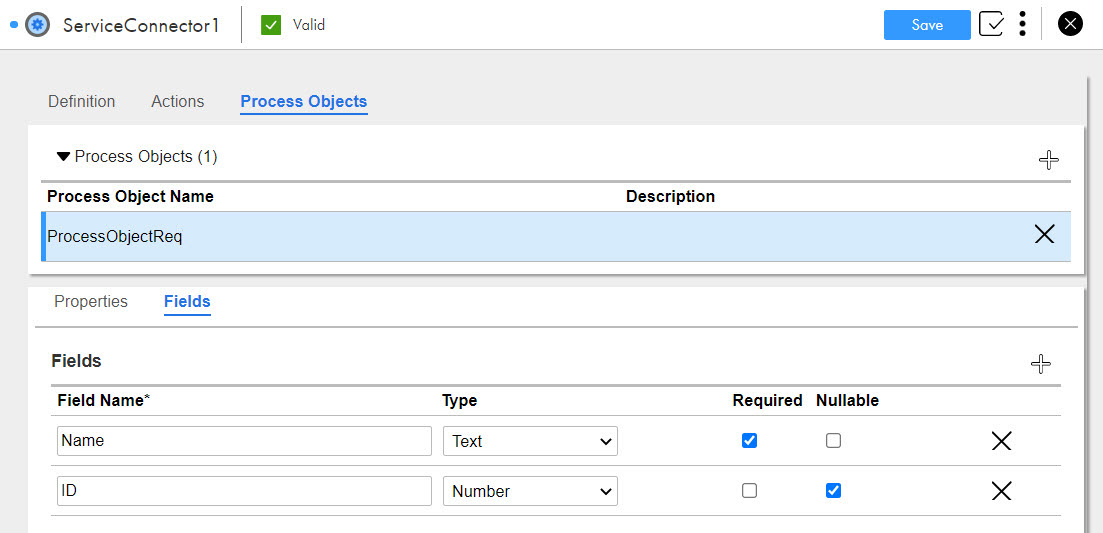The image size is (1103, 533).
Task: Click the Field Name column header
Action: coord(104,401)
